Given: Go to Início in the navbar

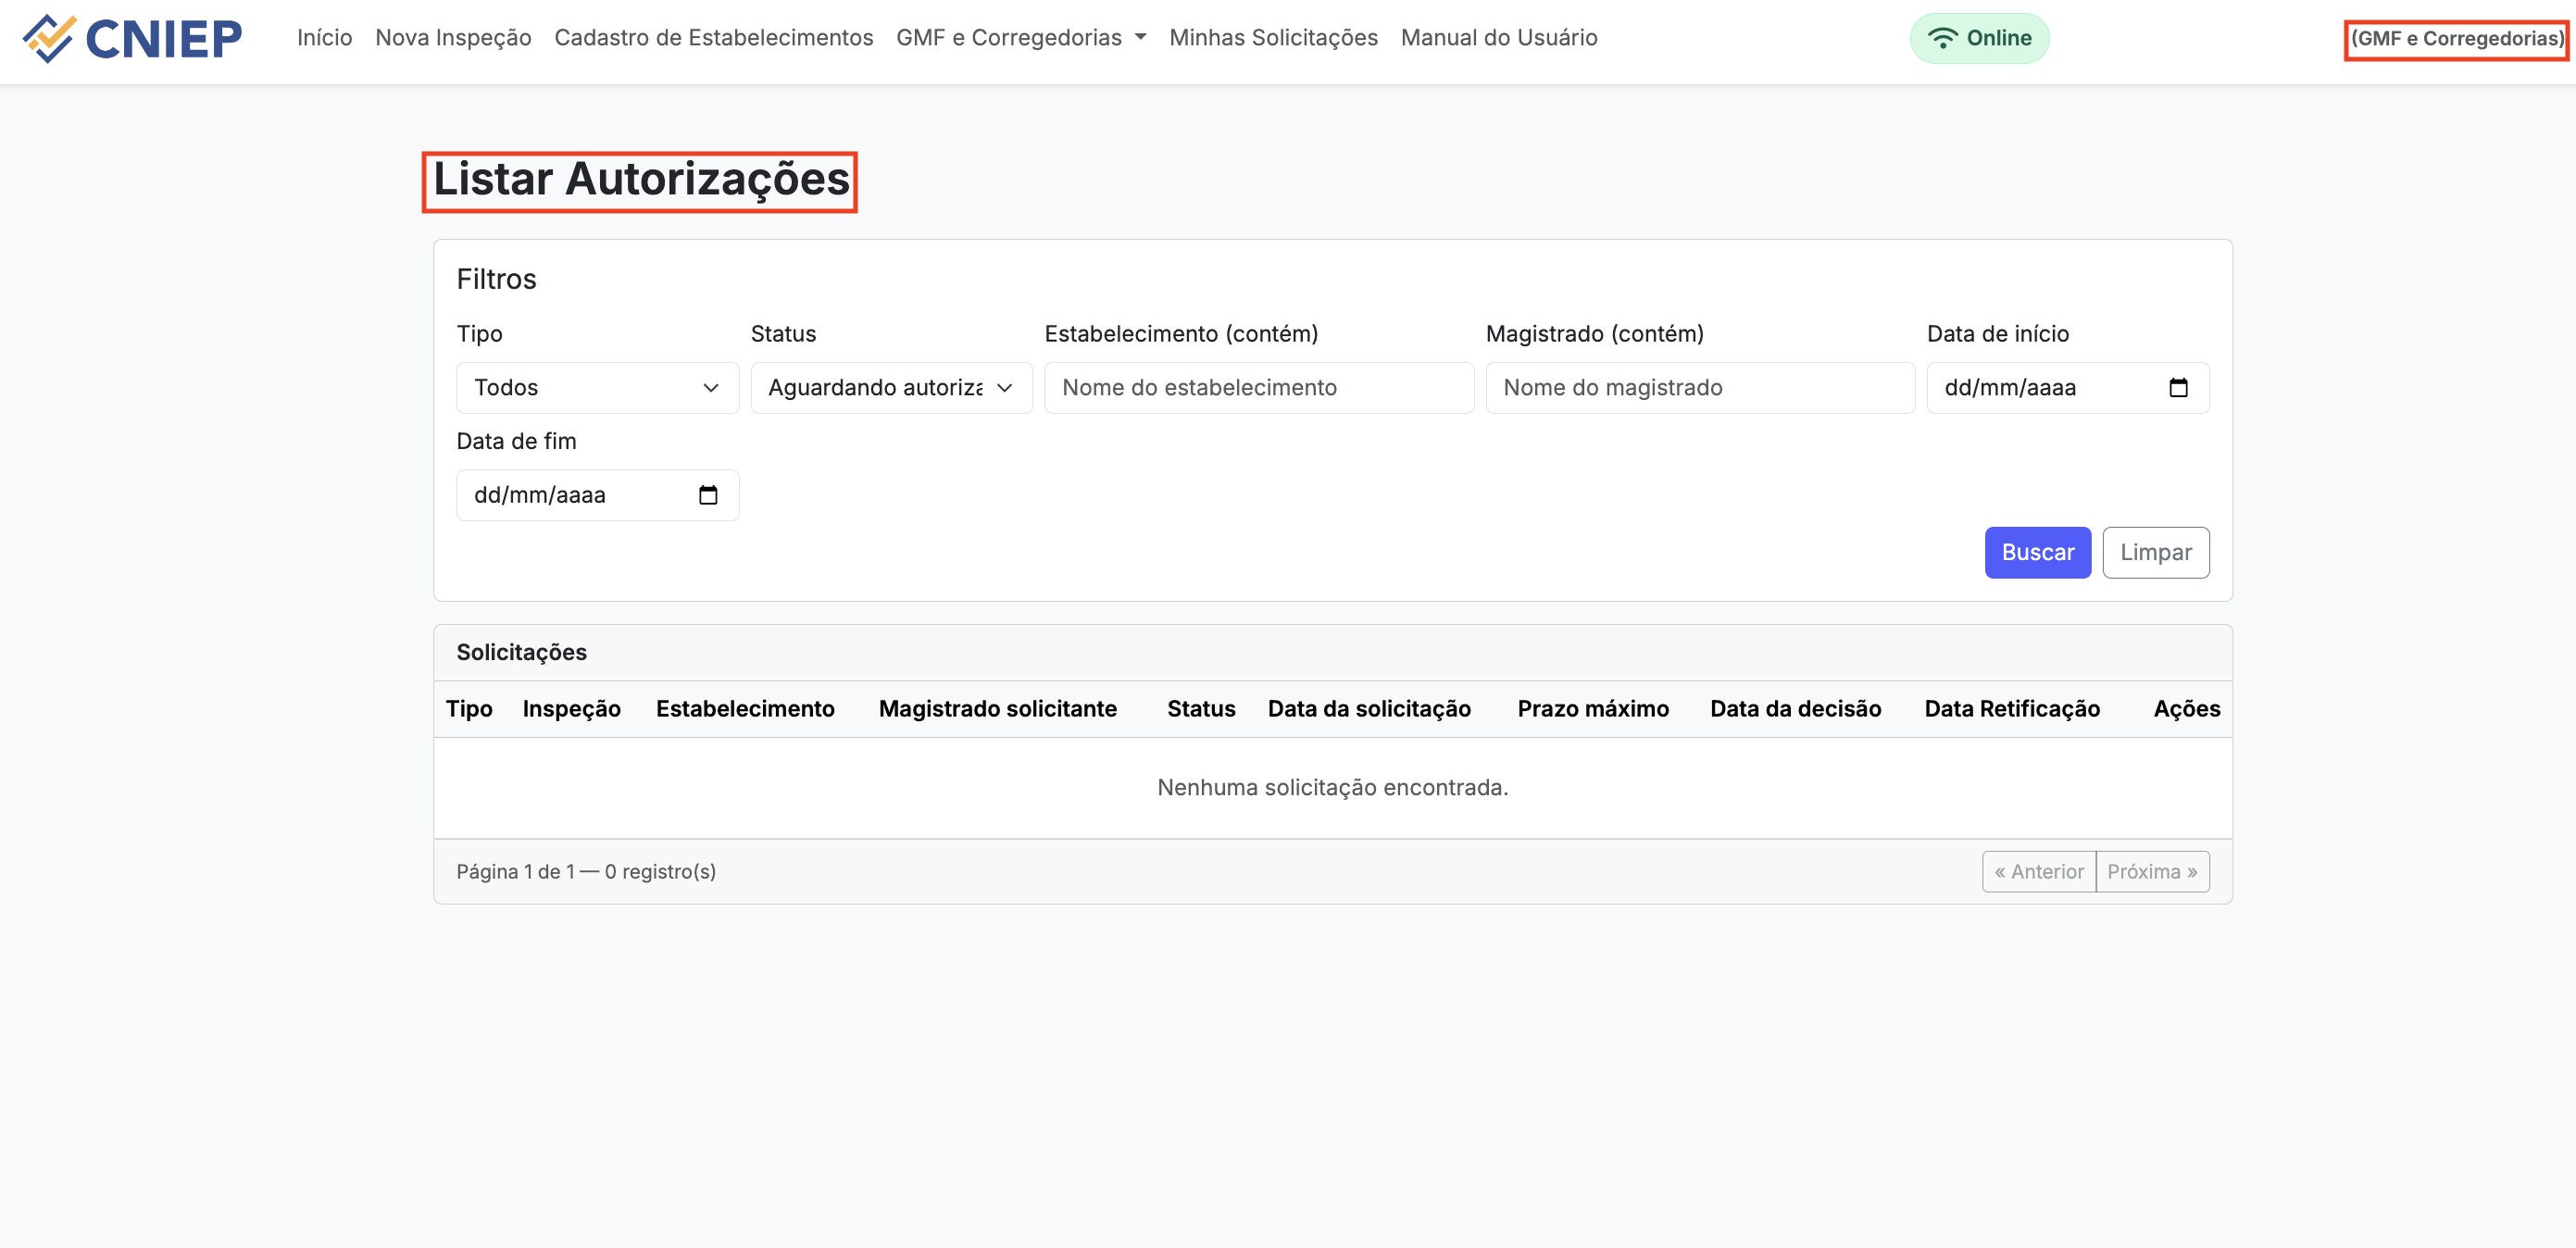Looking at the screenshot, I should (x=324, y=38).
